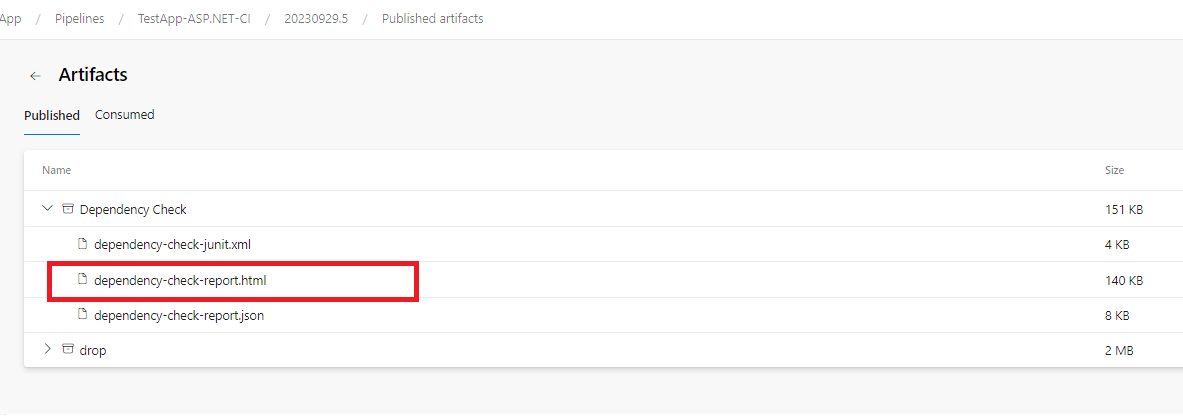Click the dependency-check-report.json file icon
Screen dimensions: 1183x416
(x=83, y=315)
